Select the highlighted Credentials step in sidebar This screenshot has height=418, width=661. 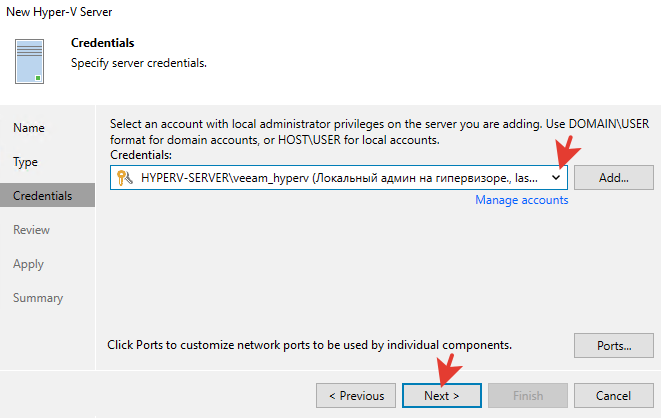coord(43,196)
